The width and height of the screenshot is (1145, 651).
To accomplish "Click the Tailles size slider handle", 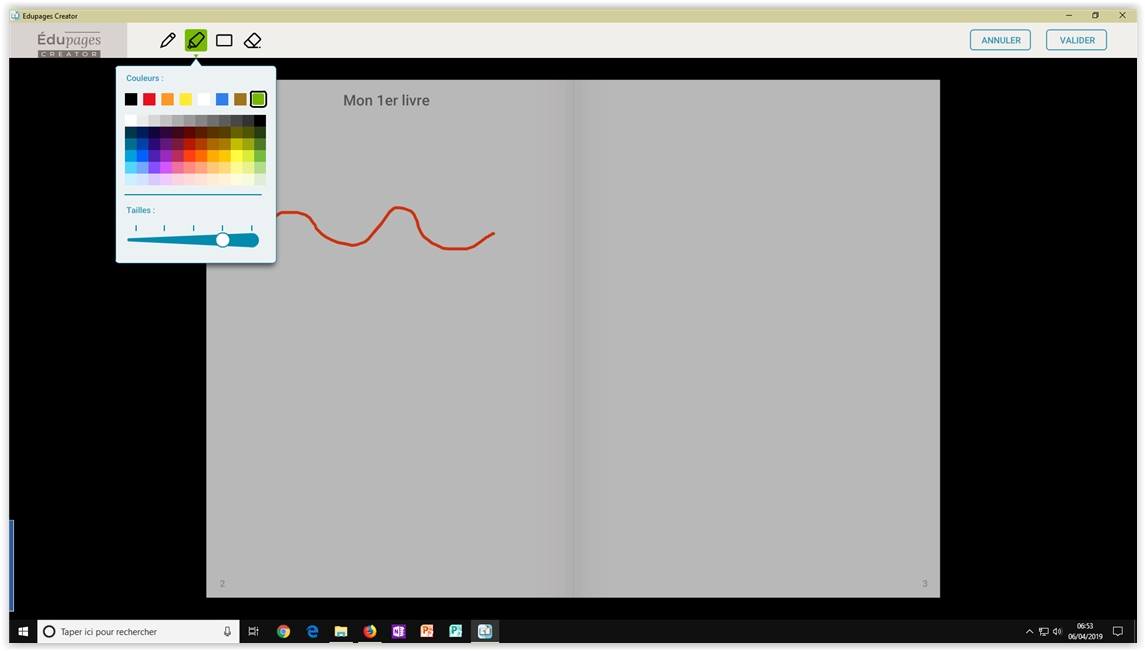I will coord(223,240).
